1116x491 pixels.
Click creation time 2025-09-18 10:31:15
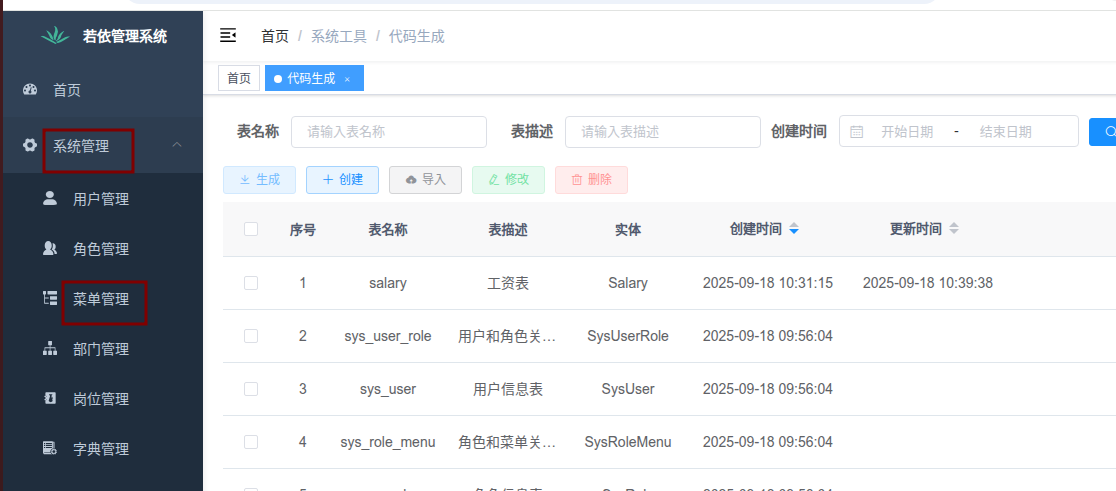tap(767, 283)
